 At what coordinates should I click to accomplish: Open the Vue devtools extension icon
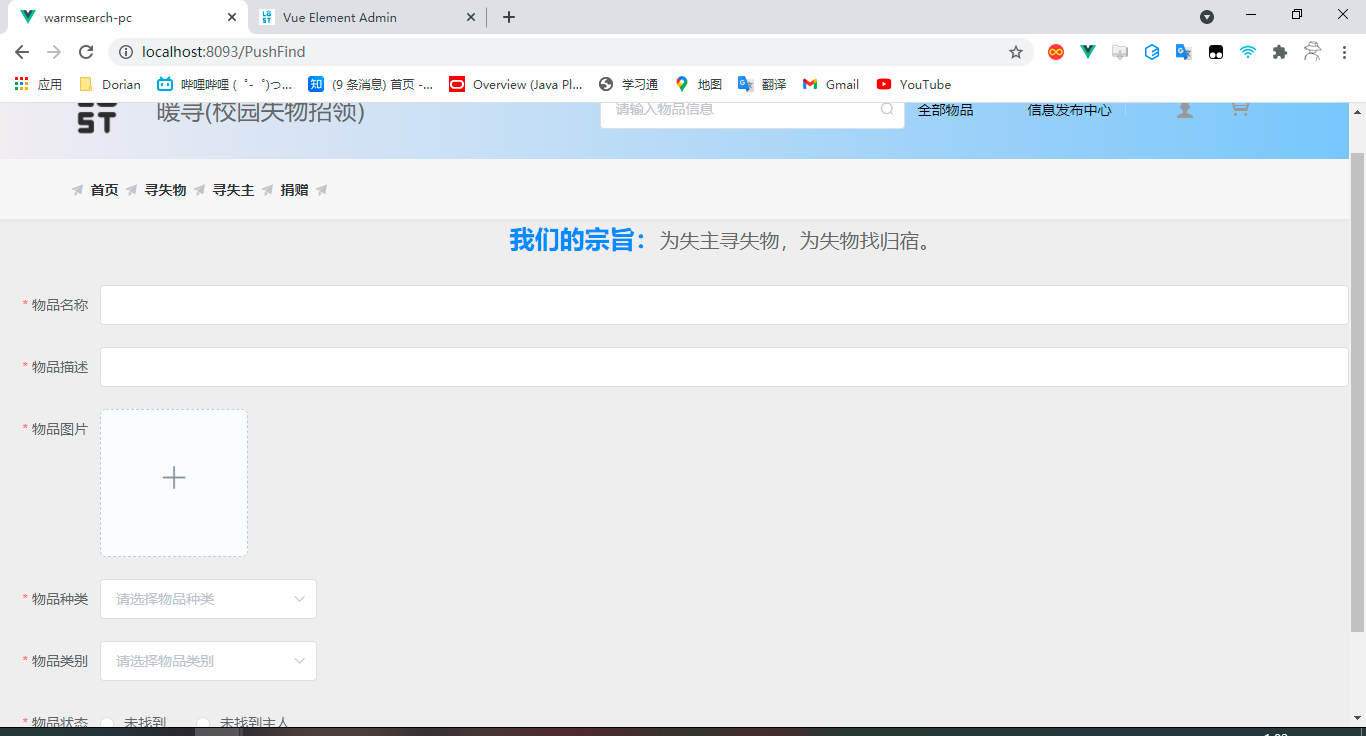[1088, 52]
